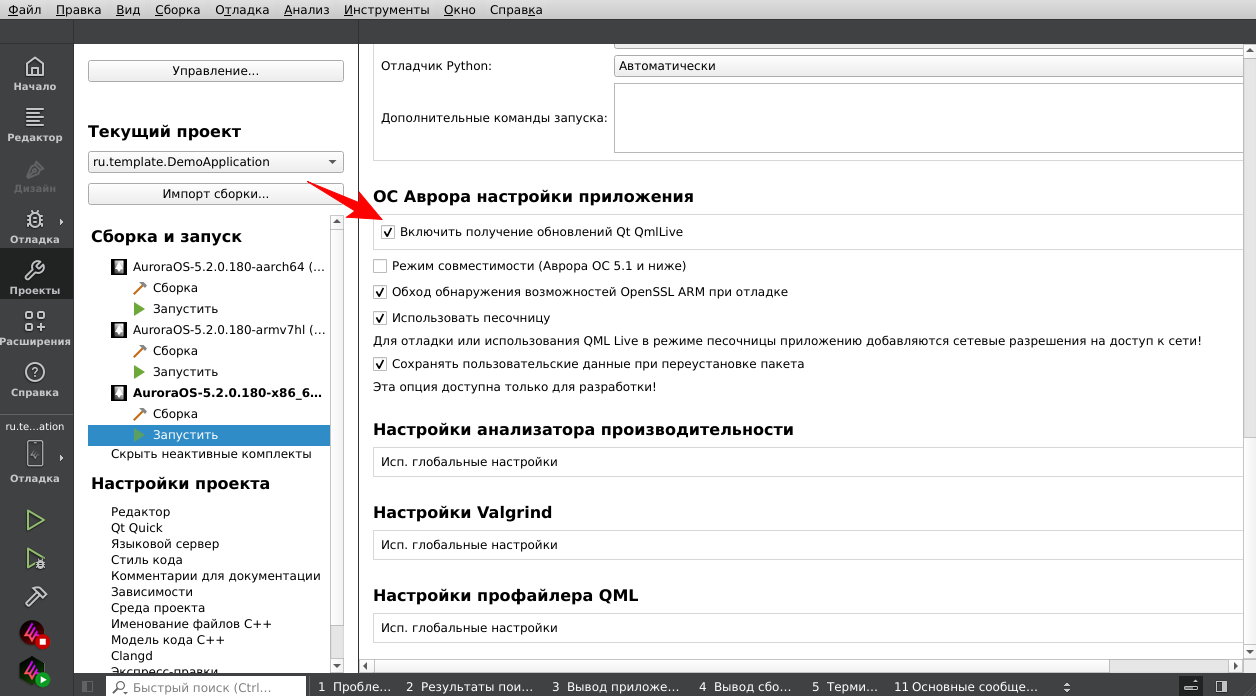Open the Начало welcome mode
The width and height of the screenshot is (1256, 696).
35,74
